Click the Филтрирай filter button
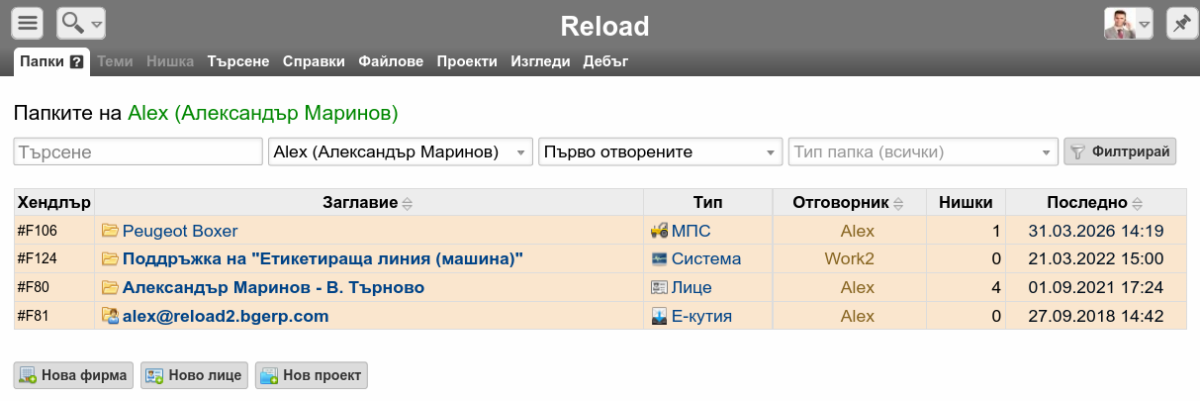 pos(1120,152)
